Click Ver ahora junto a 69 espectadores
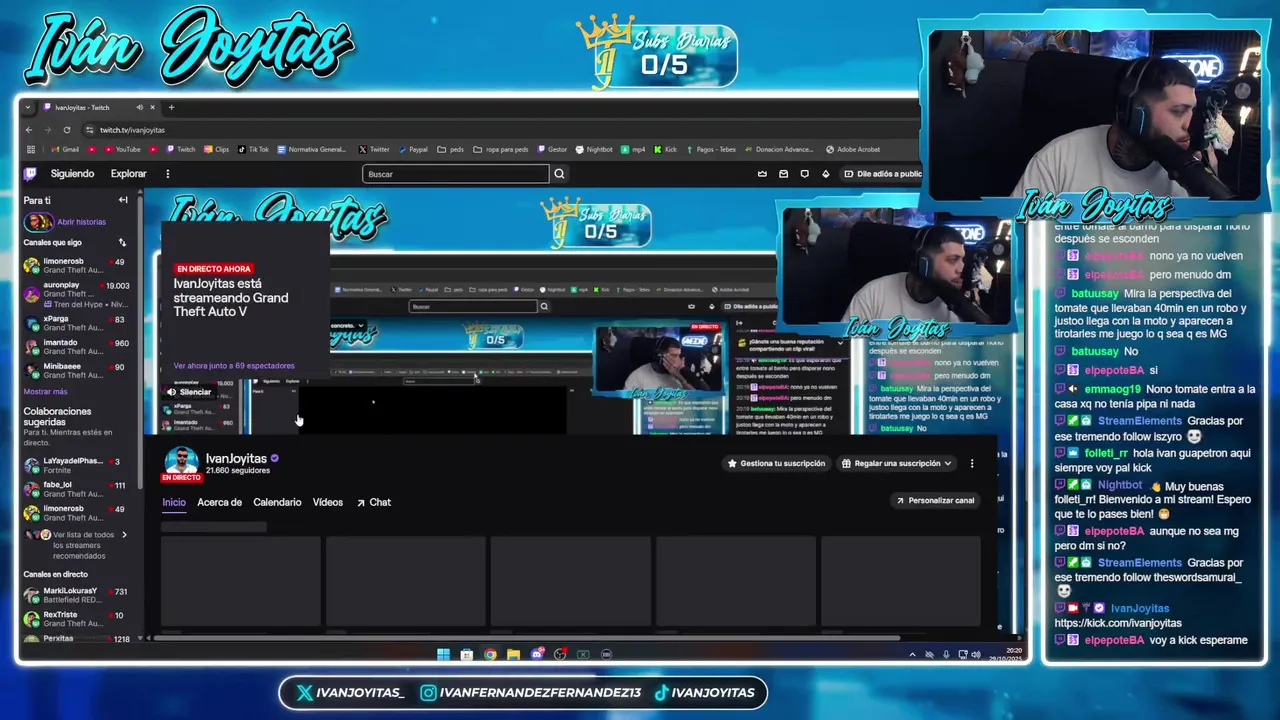The image size is (1280, 720). (x=234, y=366)
